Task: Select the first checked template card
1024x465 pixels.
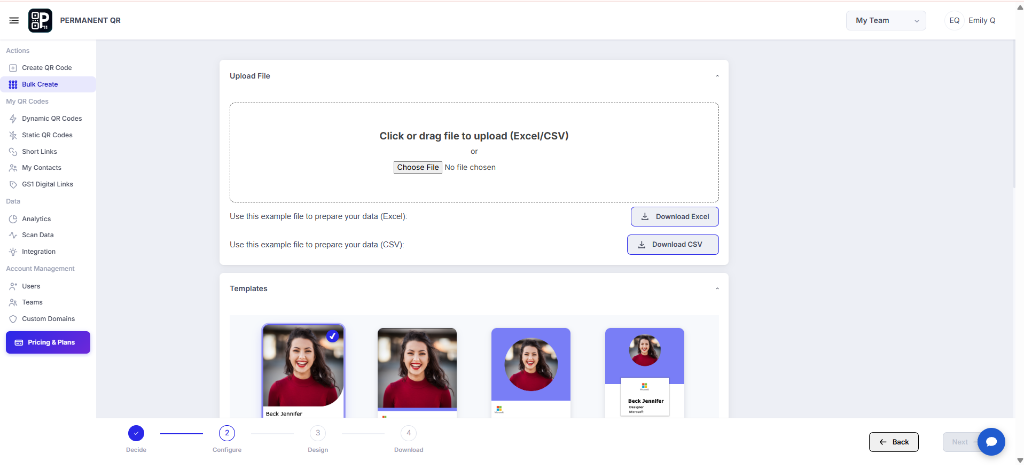Action: [x=303, y=371]
